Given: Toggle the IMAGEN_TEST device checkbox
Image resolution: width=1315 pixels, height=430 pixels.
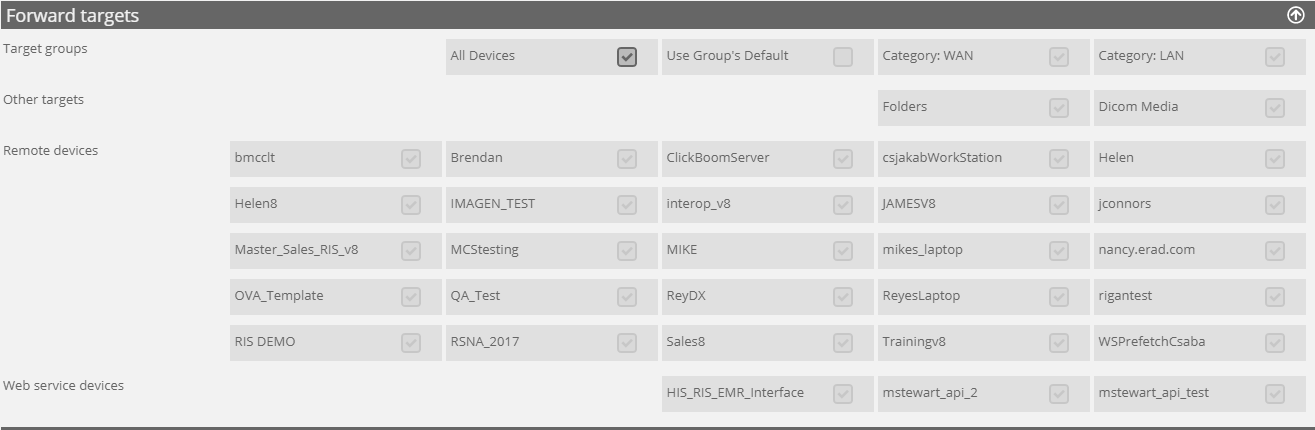Looking at the screenshot, I should point(627,204).
